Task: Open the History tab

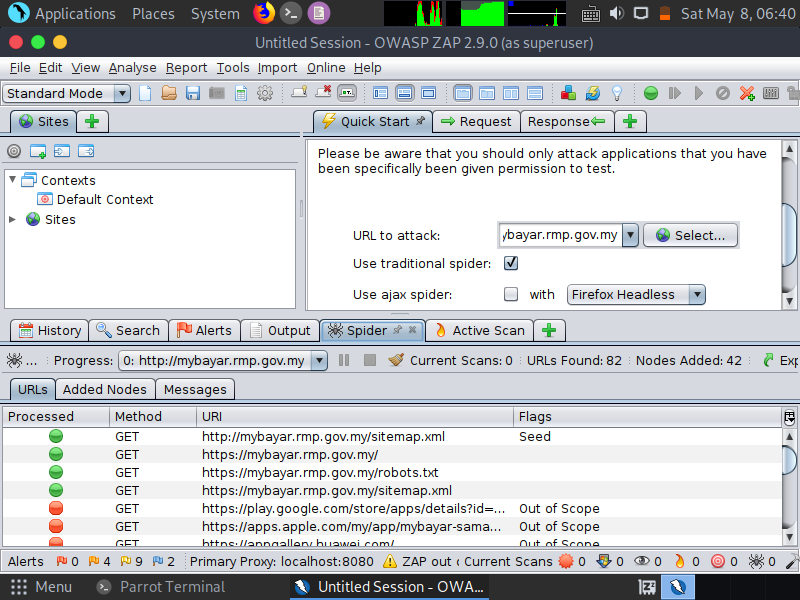Action: point(49,331)
